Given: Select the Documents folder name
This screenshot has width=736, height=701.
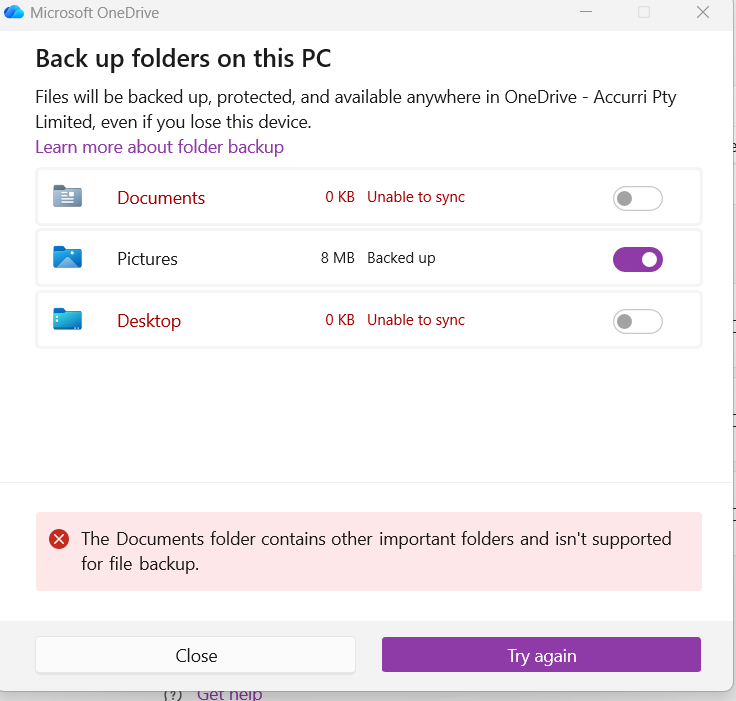Looking at the screenshot, I should (x=161, y=198).
